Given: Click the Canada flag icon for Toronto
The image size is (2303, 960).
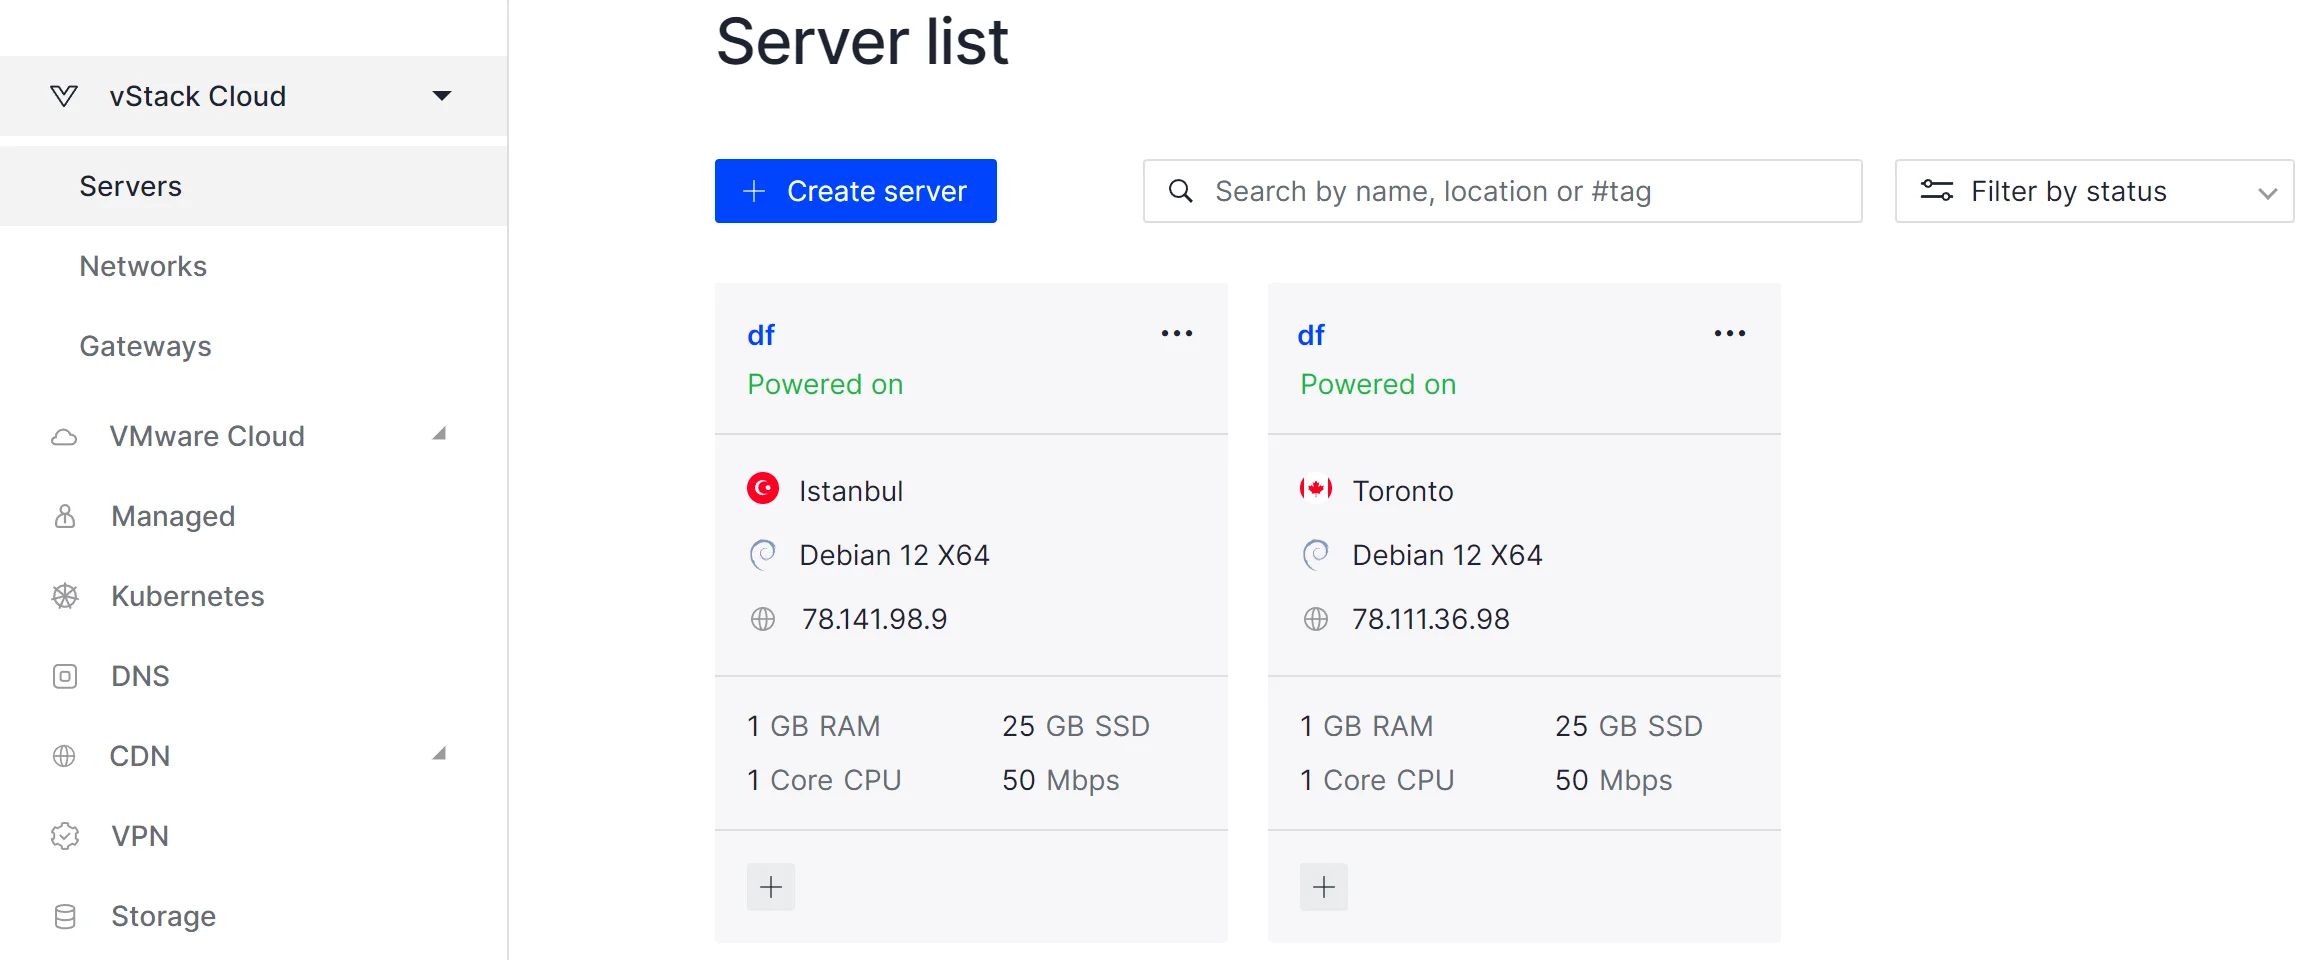Looking at the screenshot, I should tap(1316, 489).
